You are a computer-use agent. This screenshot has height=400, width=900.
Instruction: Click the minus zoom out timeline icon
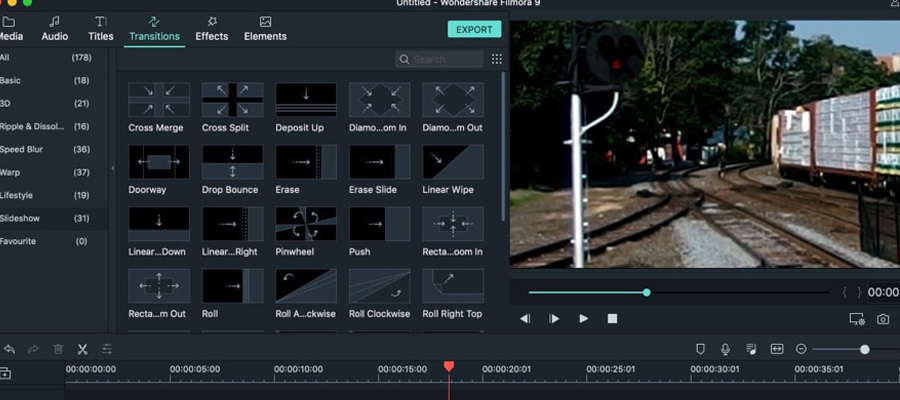pyautogui.click(x=801, y=349)
